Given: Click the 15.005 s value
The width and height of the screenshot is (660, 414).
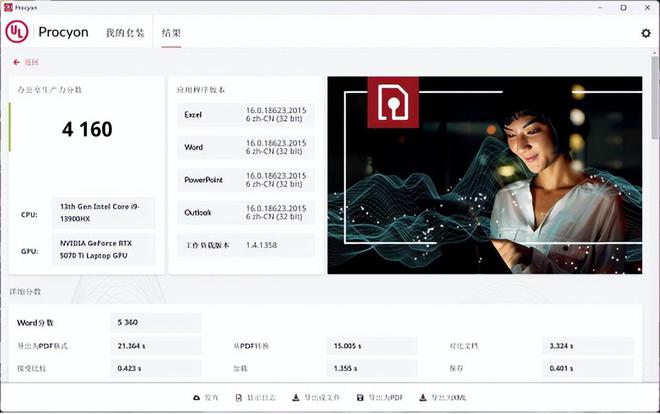Looking at the screenshot, I should (372, 346).
